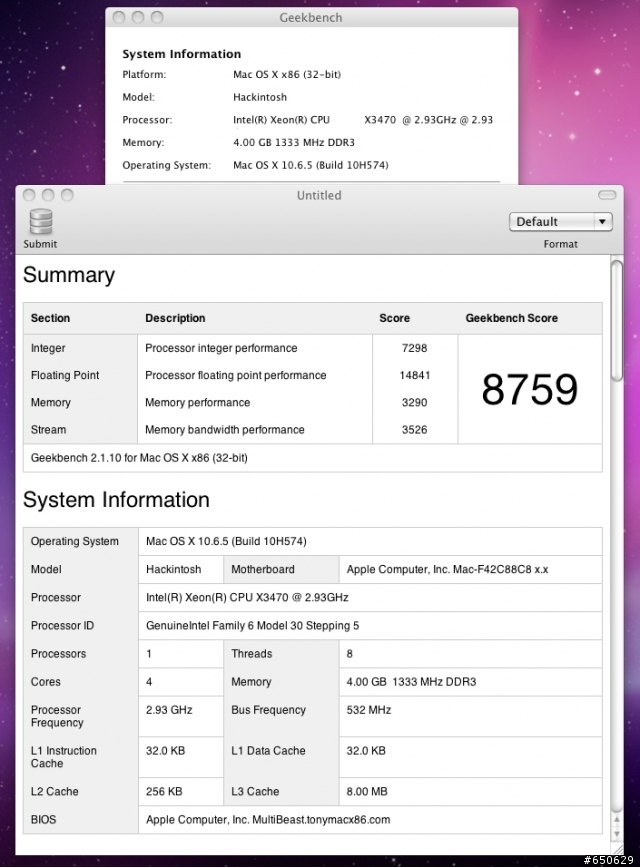
Task: Click the minimize button of the Untitled window
Action: coord(48,195)
